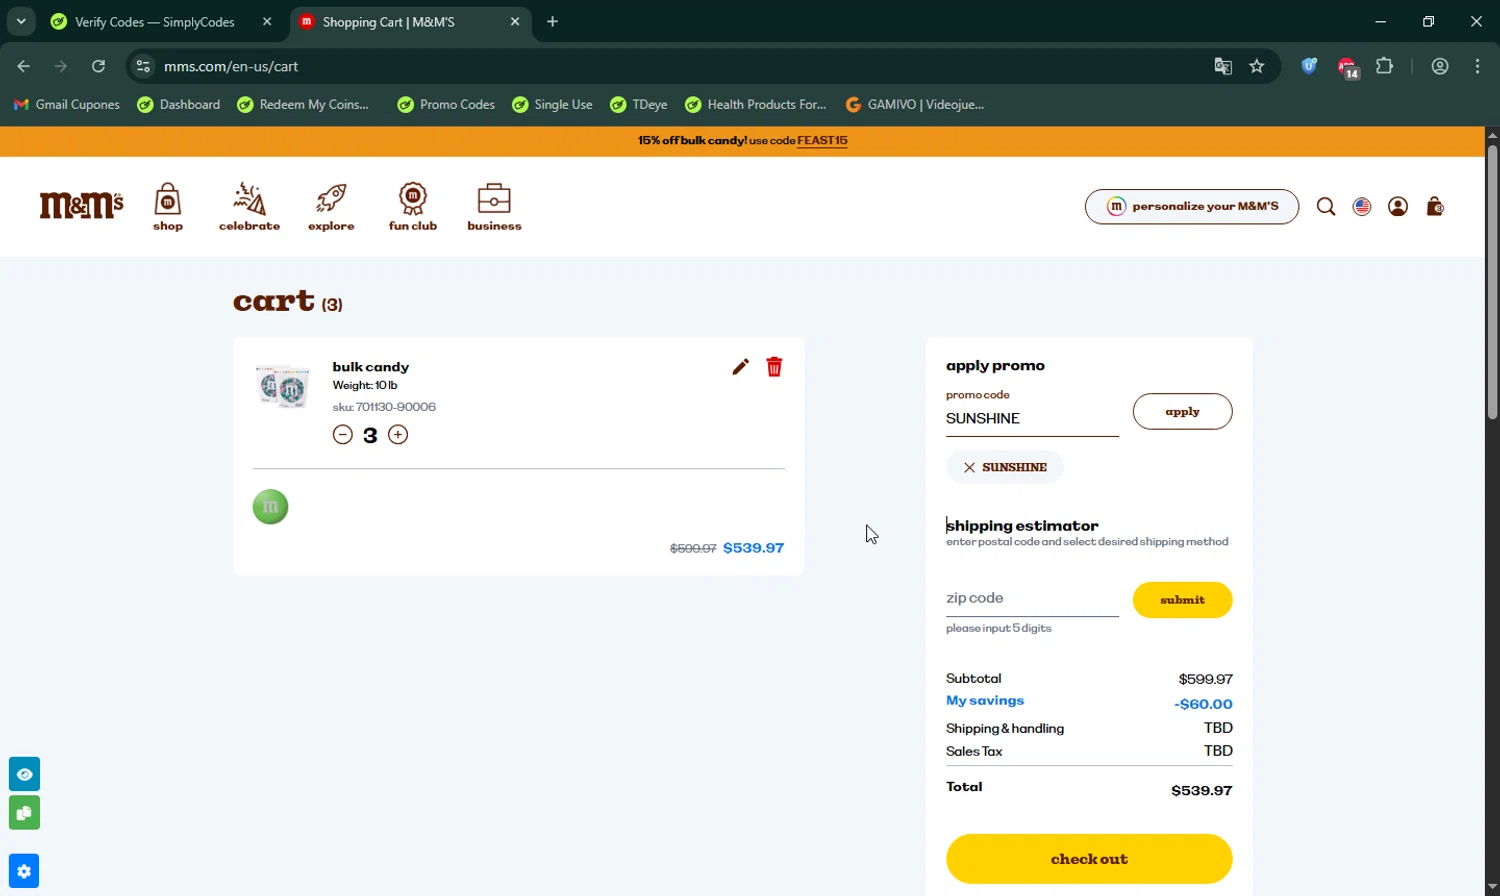Open the Chrome three-dot menu
This screenshot has width=1500, height=896.
1477,66
